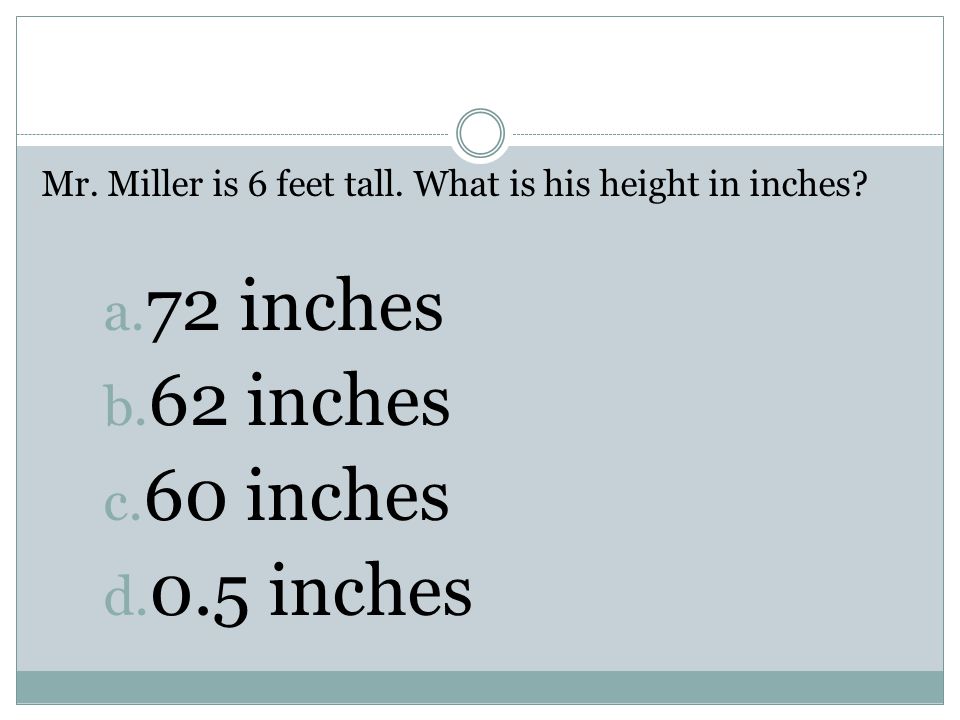Click the letter label c.
The height and width of the screenshot is (720, 960).
(x=122, y=505)
